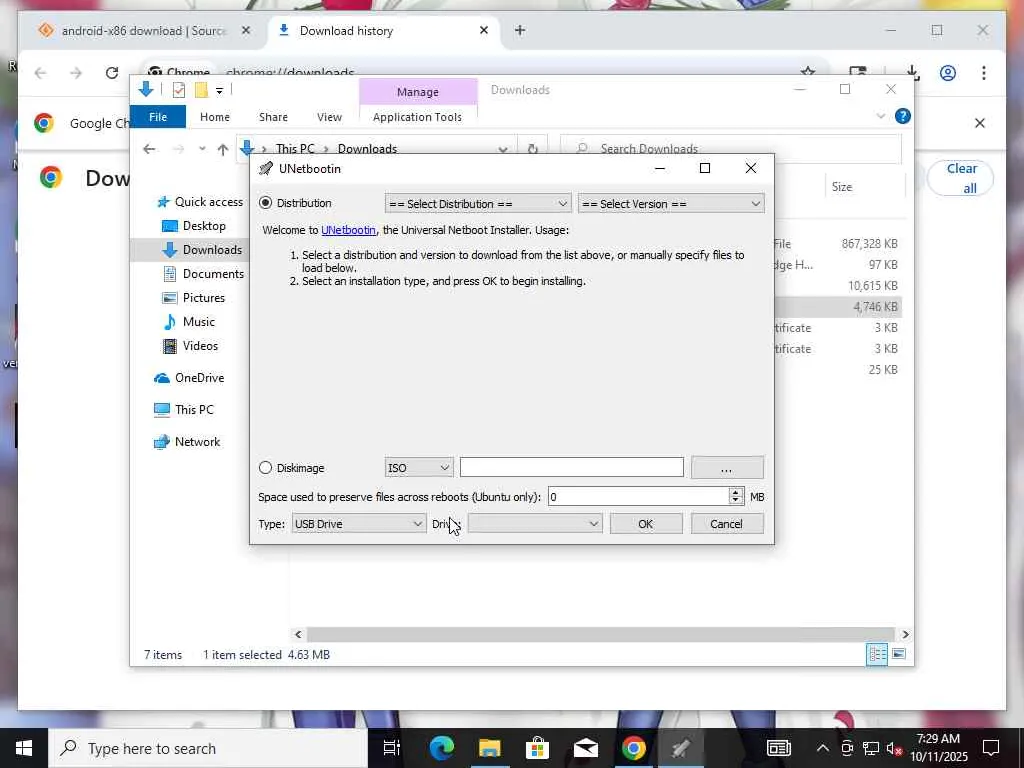Switch to details view icon
This screenshot has width=1024, height=768.
pos(877,654)
